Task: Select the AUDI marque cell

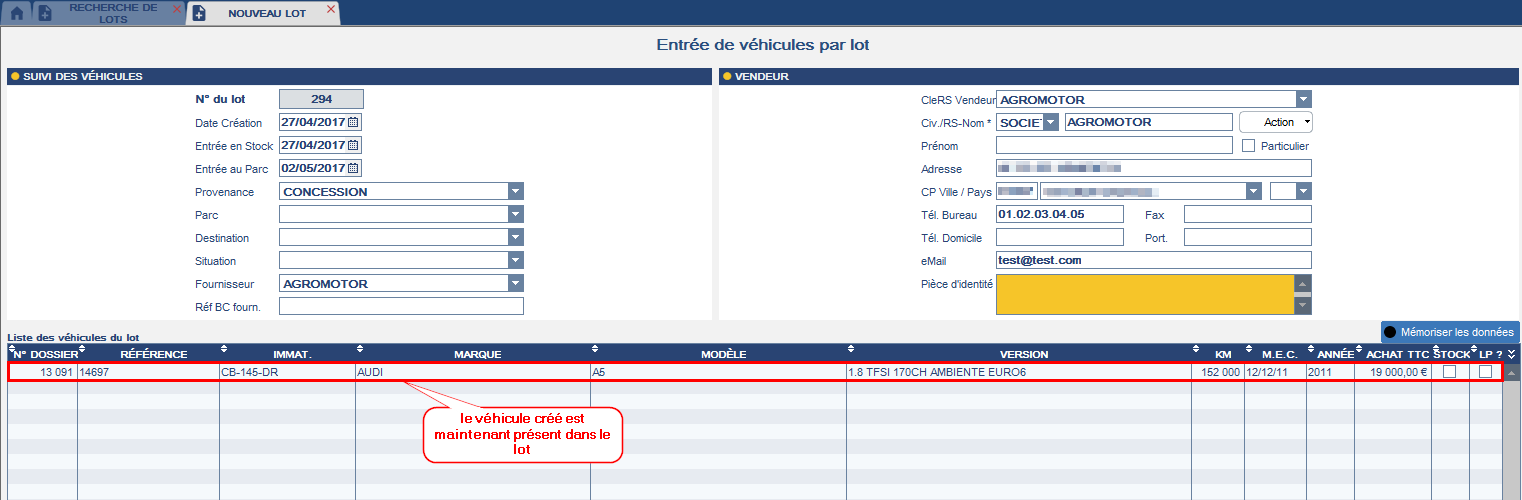Action: point(472,372)
